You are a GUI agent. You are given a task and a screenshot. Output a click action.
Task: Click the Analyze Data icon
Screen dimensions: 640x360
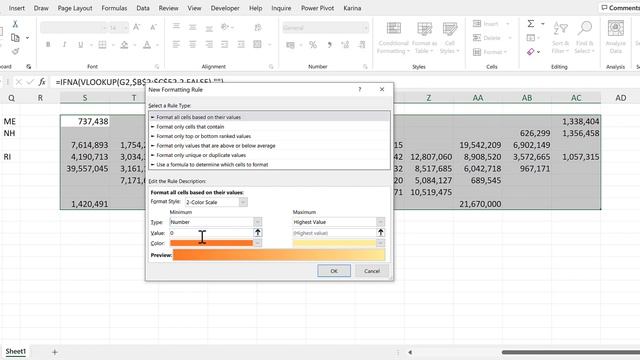[616, 38]
